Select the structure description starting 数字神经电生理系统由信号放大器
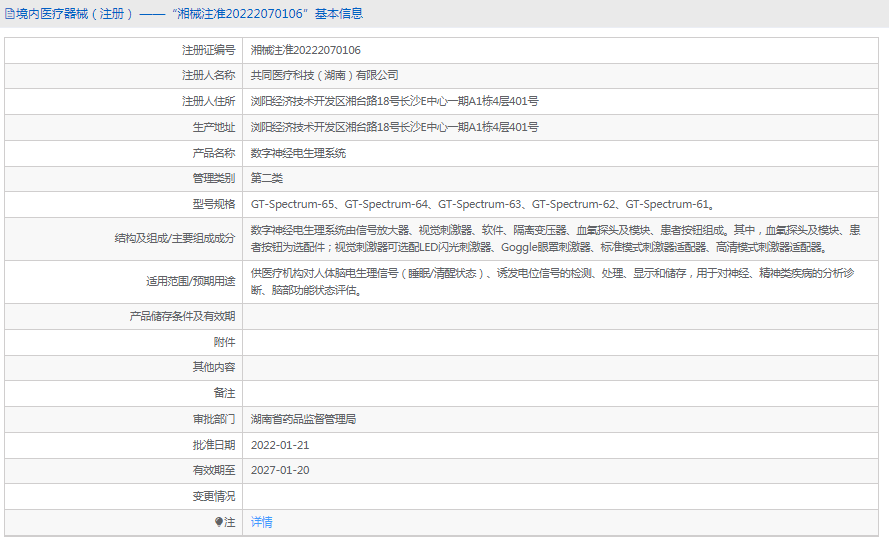Image resolution: width=889 pixels, height=545 pixels. 556,239
